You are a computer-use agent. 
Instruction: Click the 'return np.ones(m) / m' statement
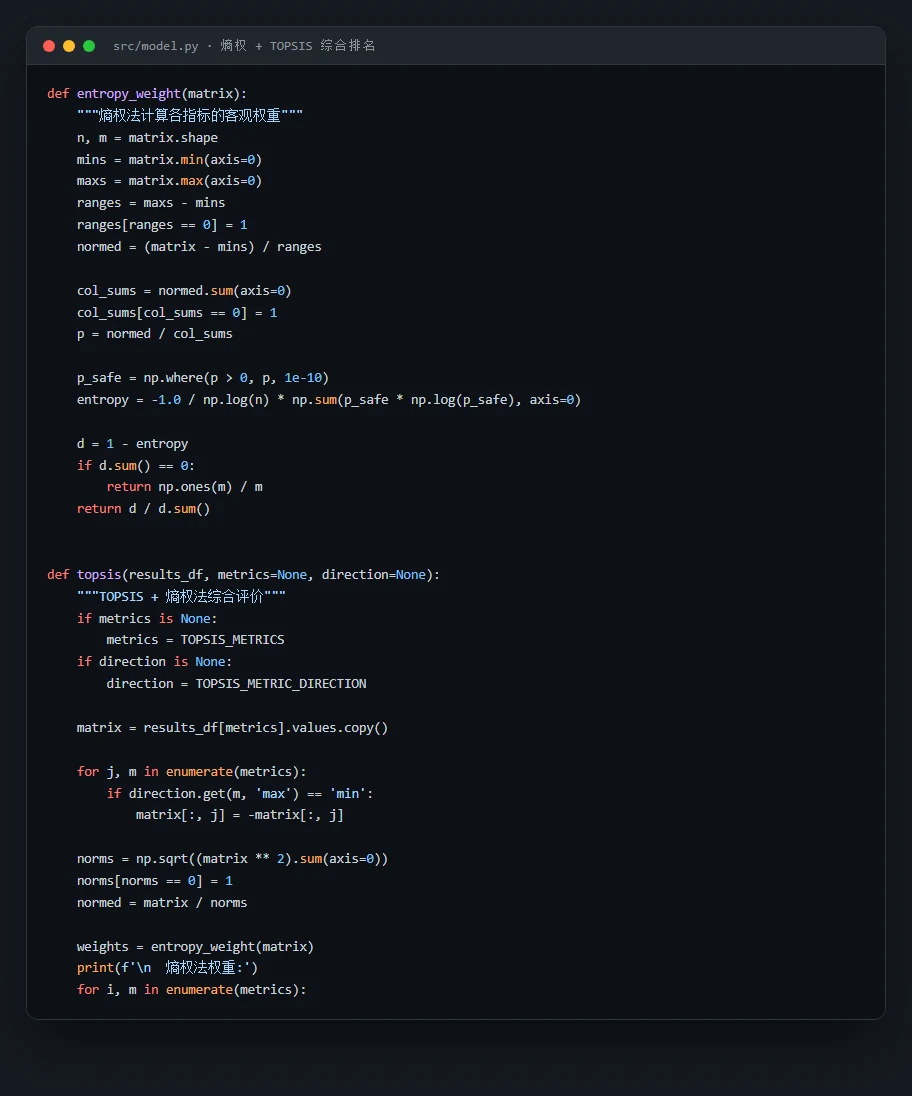(184, 486)
